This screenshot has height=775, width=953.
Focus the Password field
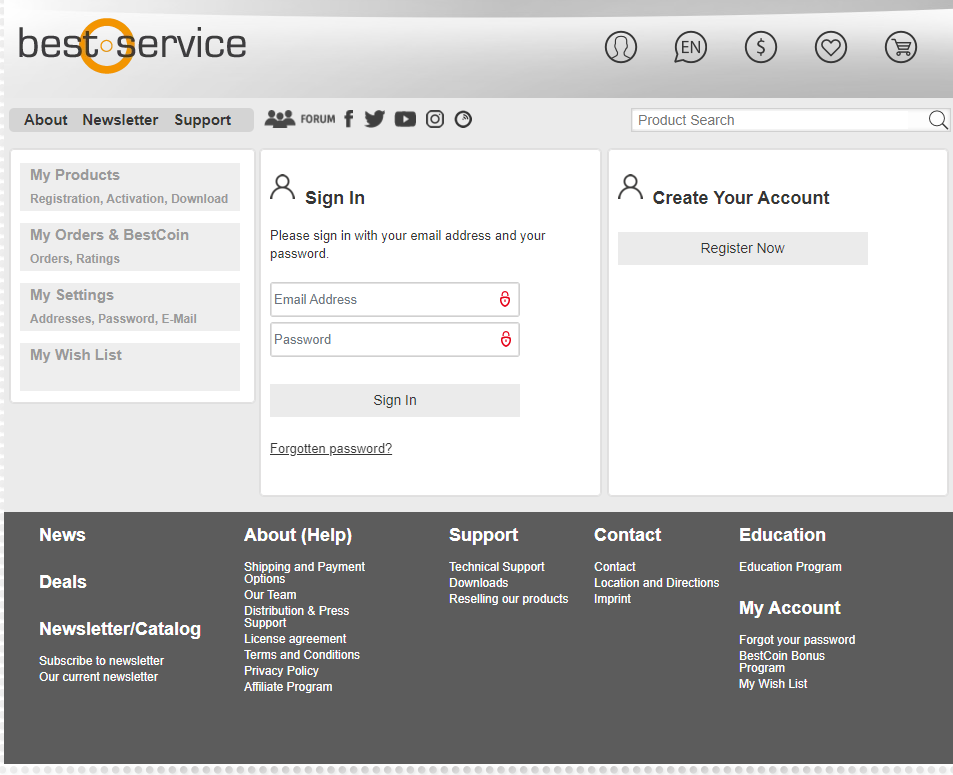[394, 339]
